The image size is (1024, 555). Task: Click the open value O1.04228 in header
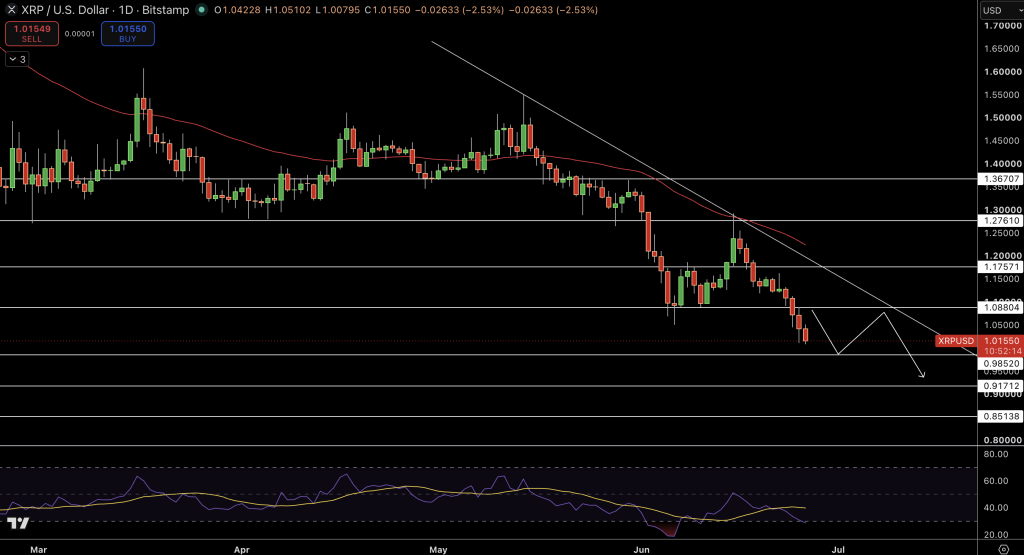(240, 10)
